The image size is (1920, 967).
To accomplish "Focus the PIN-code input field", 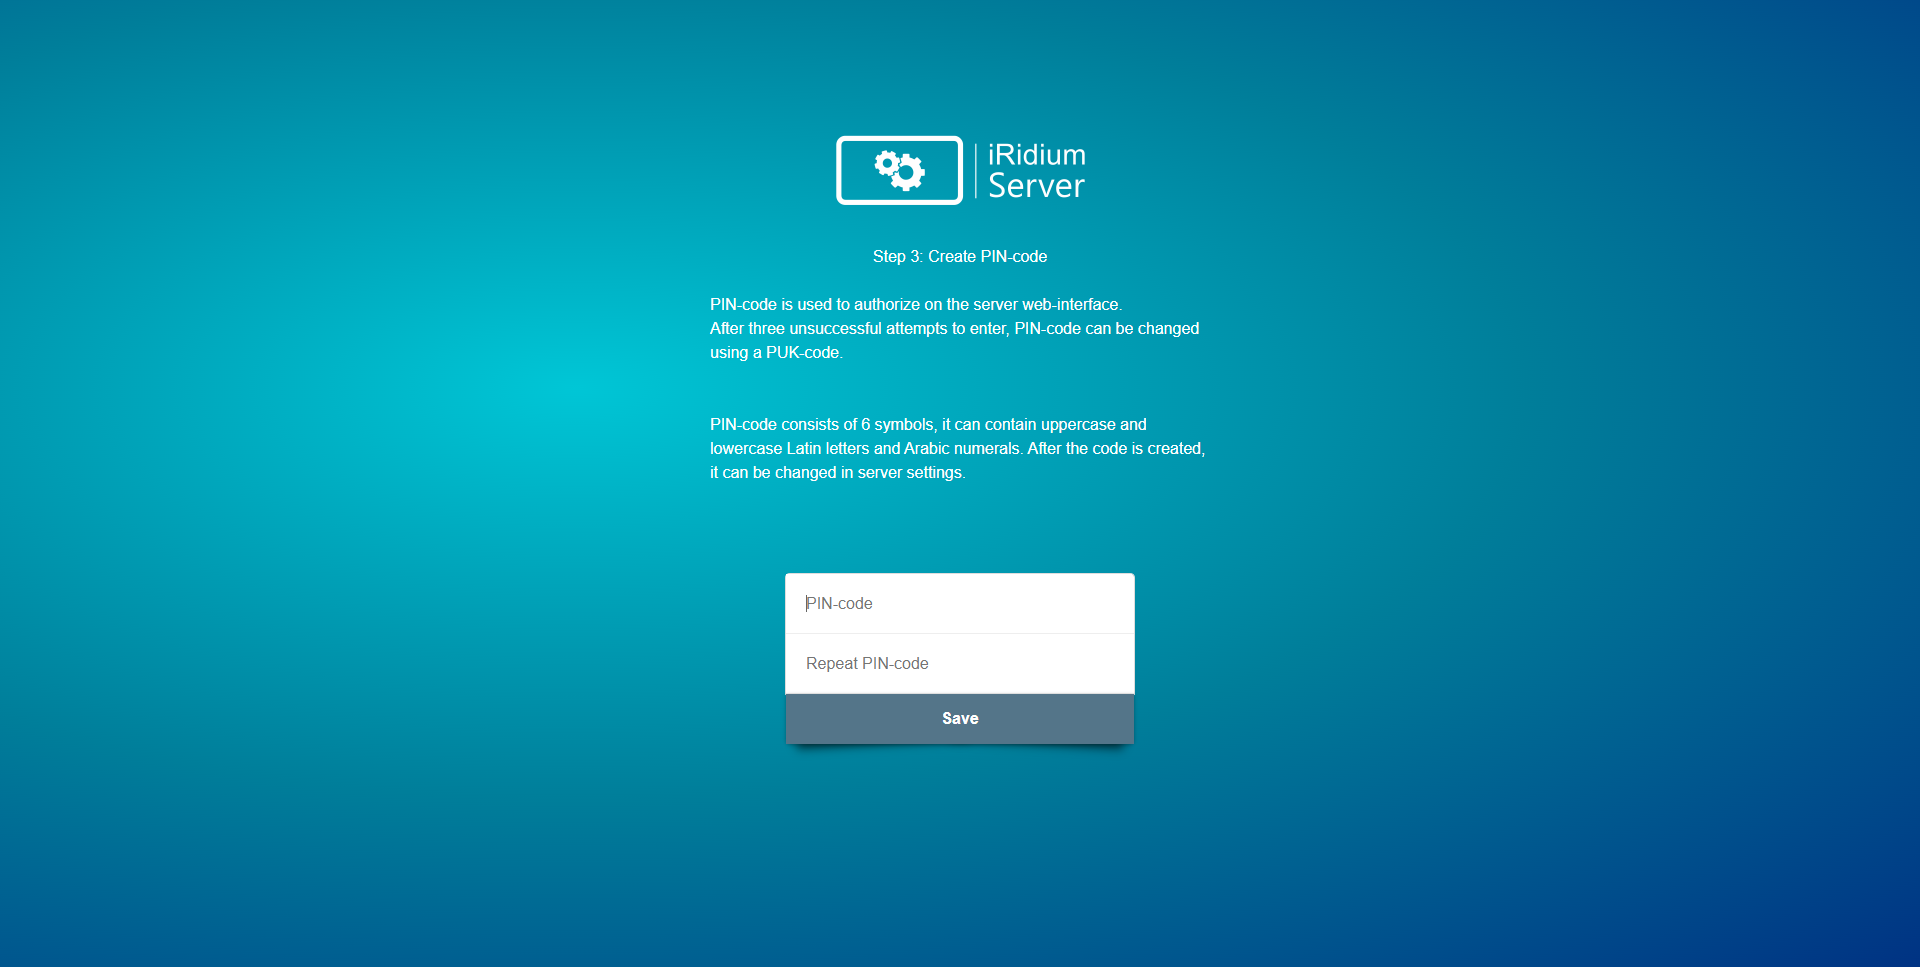I will pos(960,603).
